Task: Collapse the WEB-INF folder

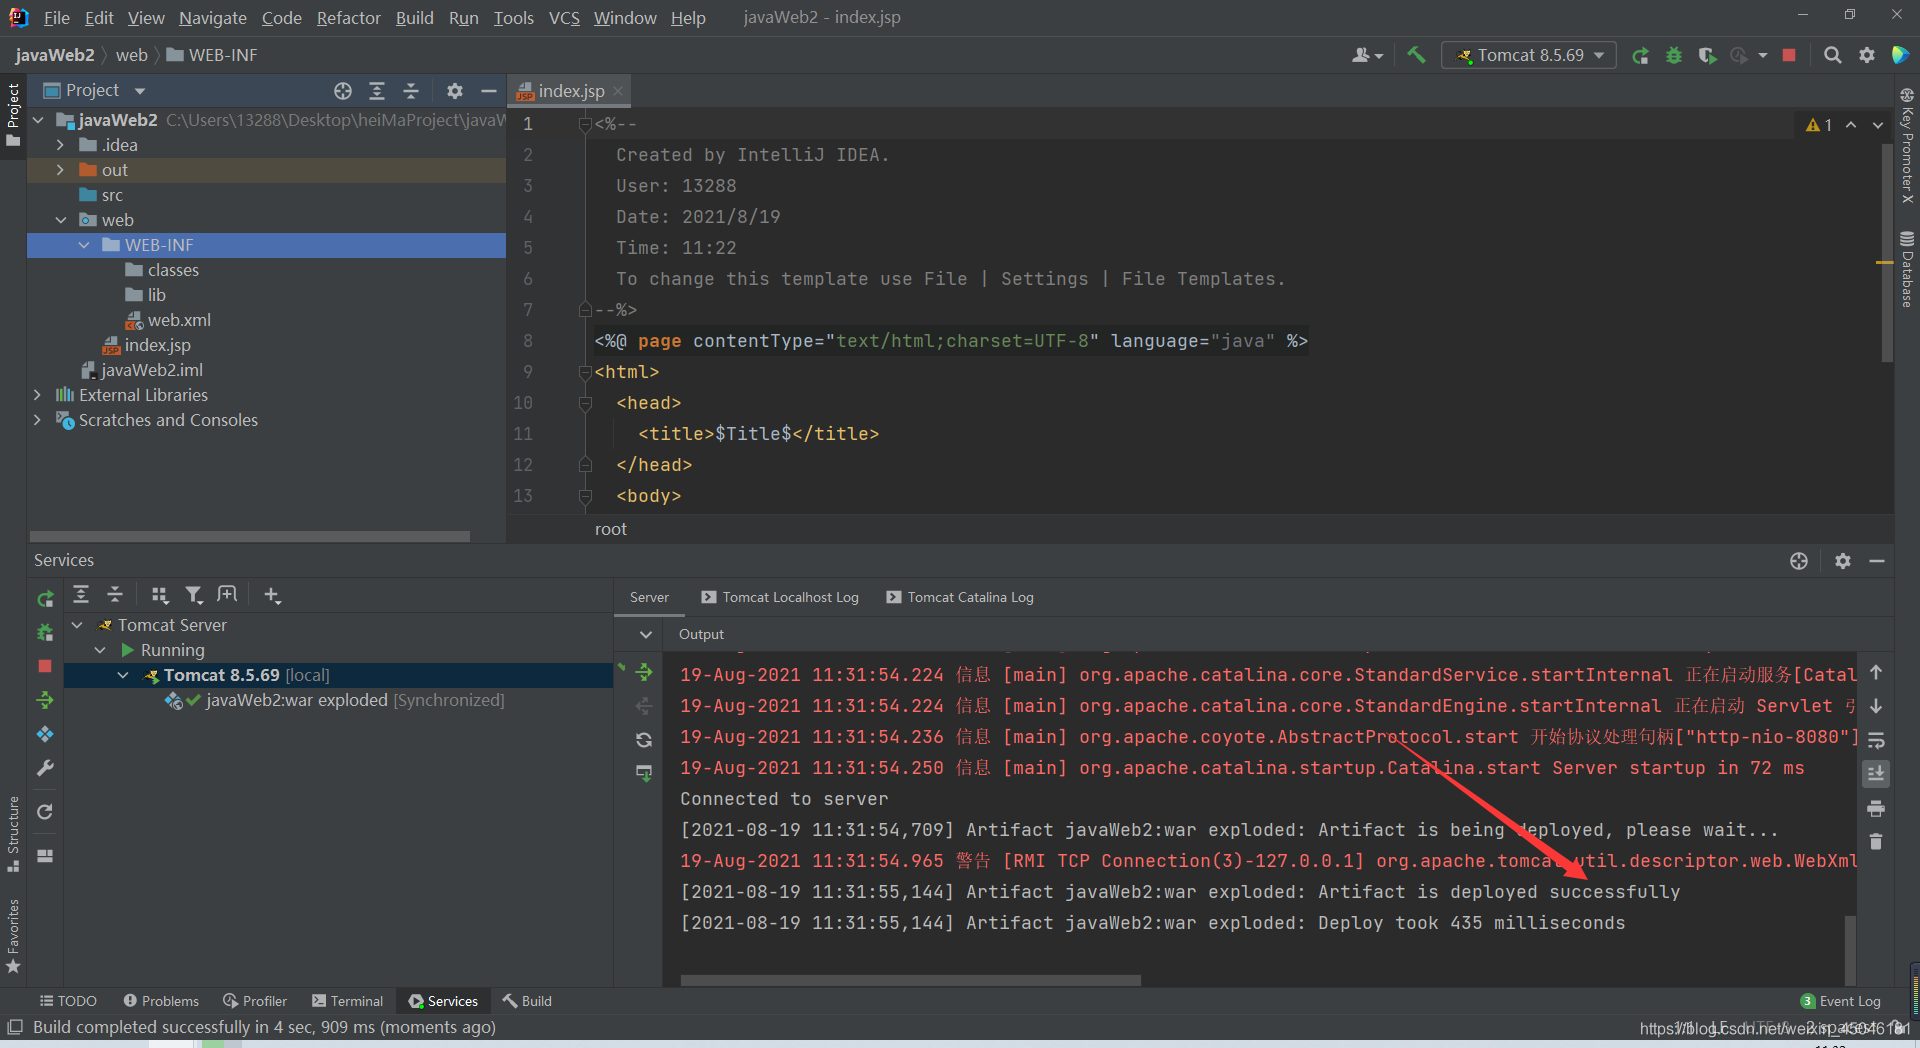Action: 84,245
